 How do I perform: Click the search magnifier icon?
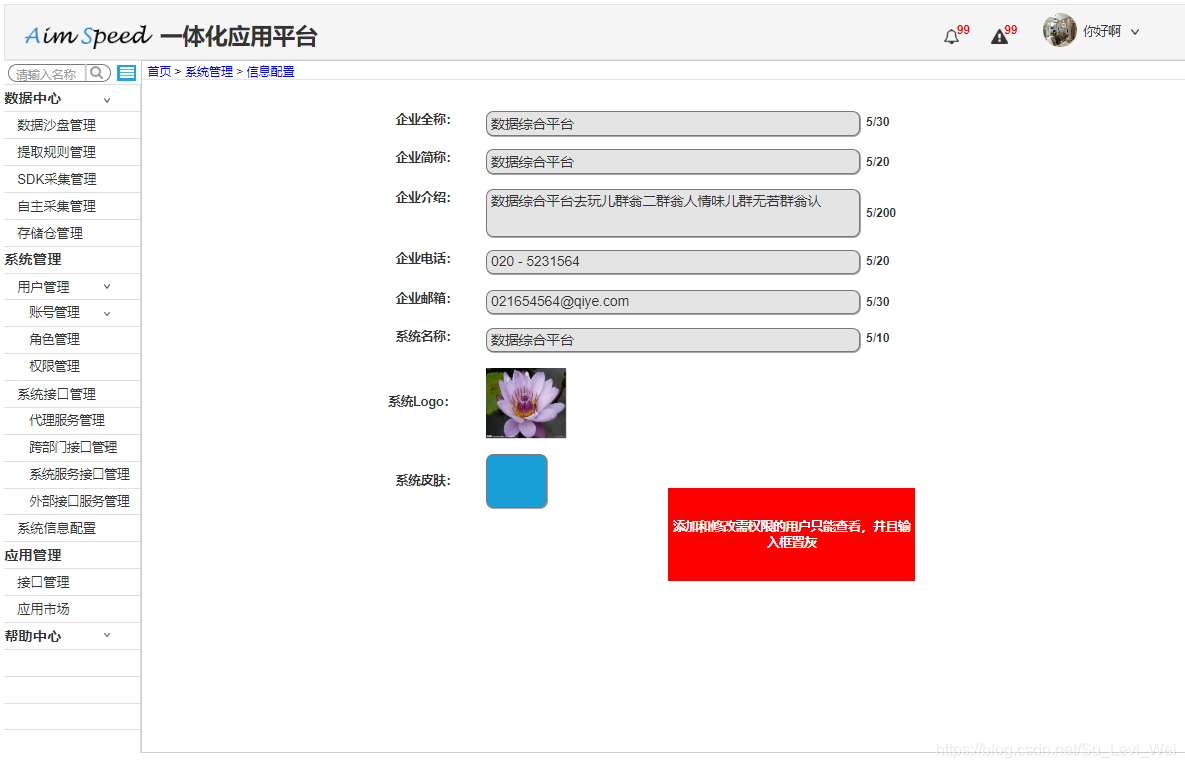coord(97,73)
